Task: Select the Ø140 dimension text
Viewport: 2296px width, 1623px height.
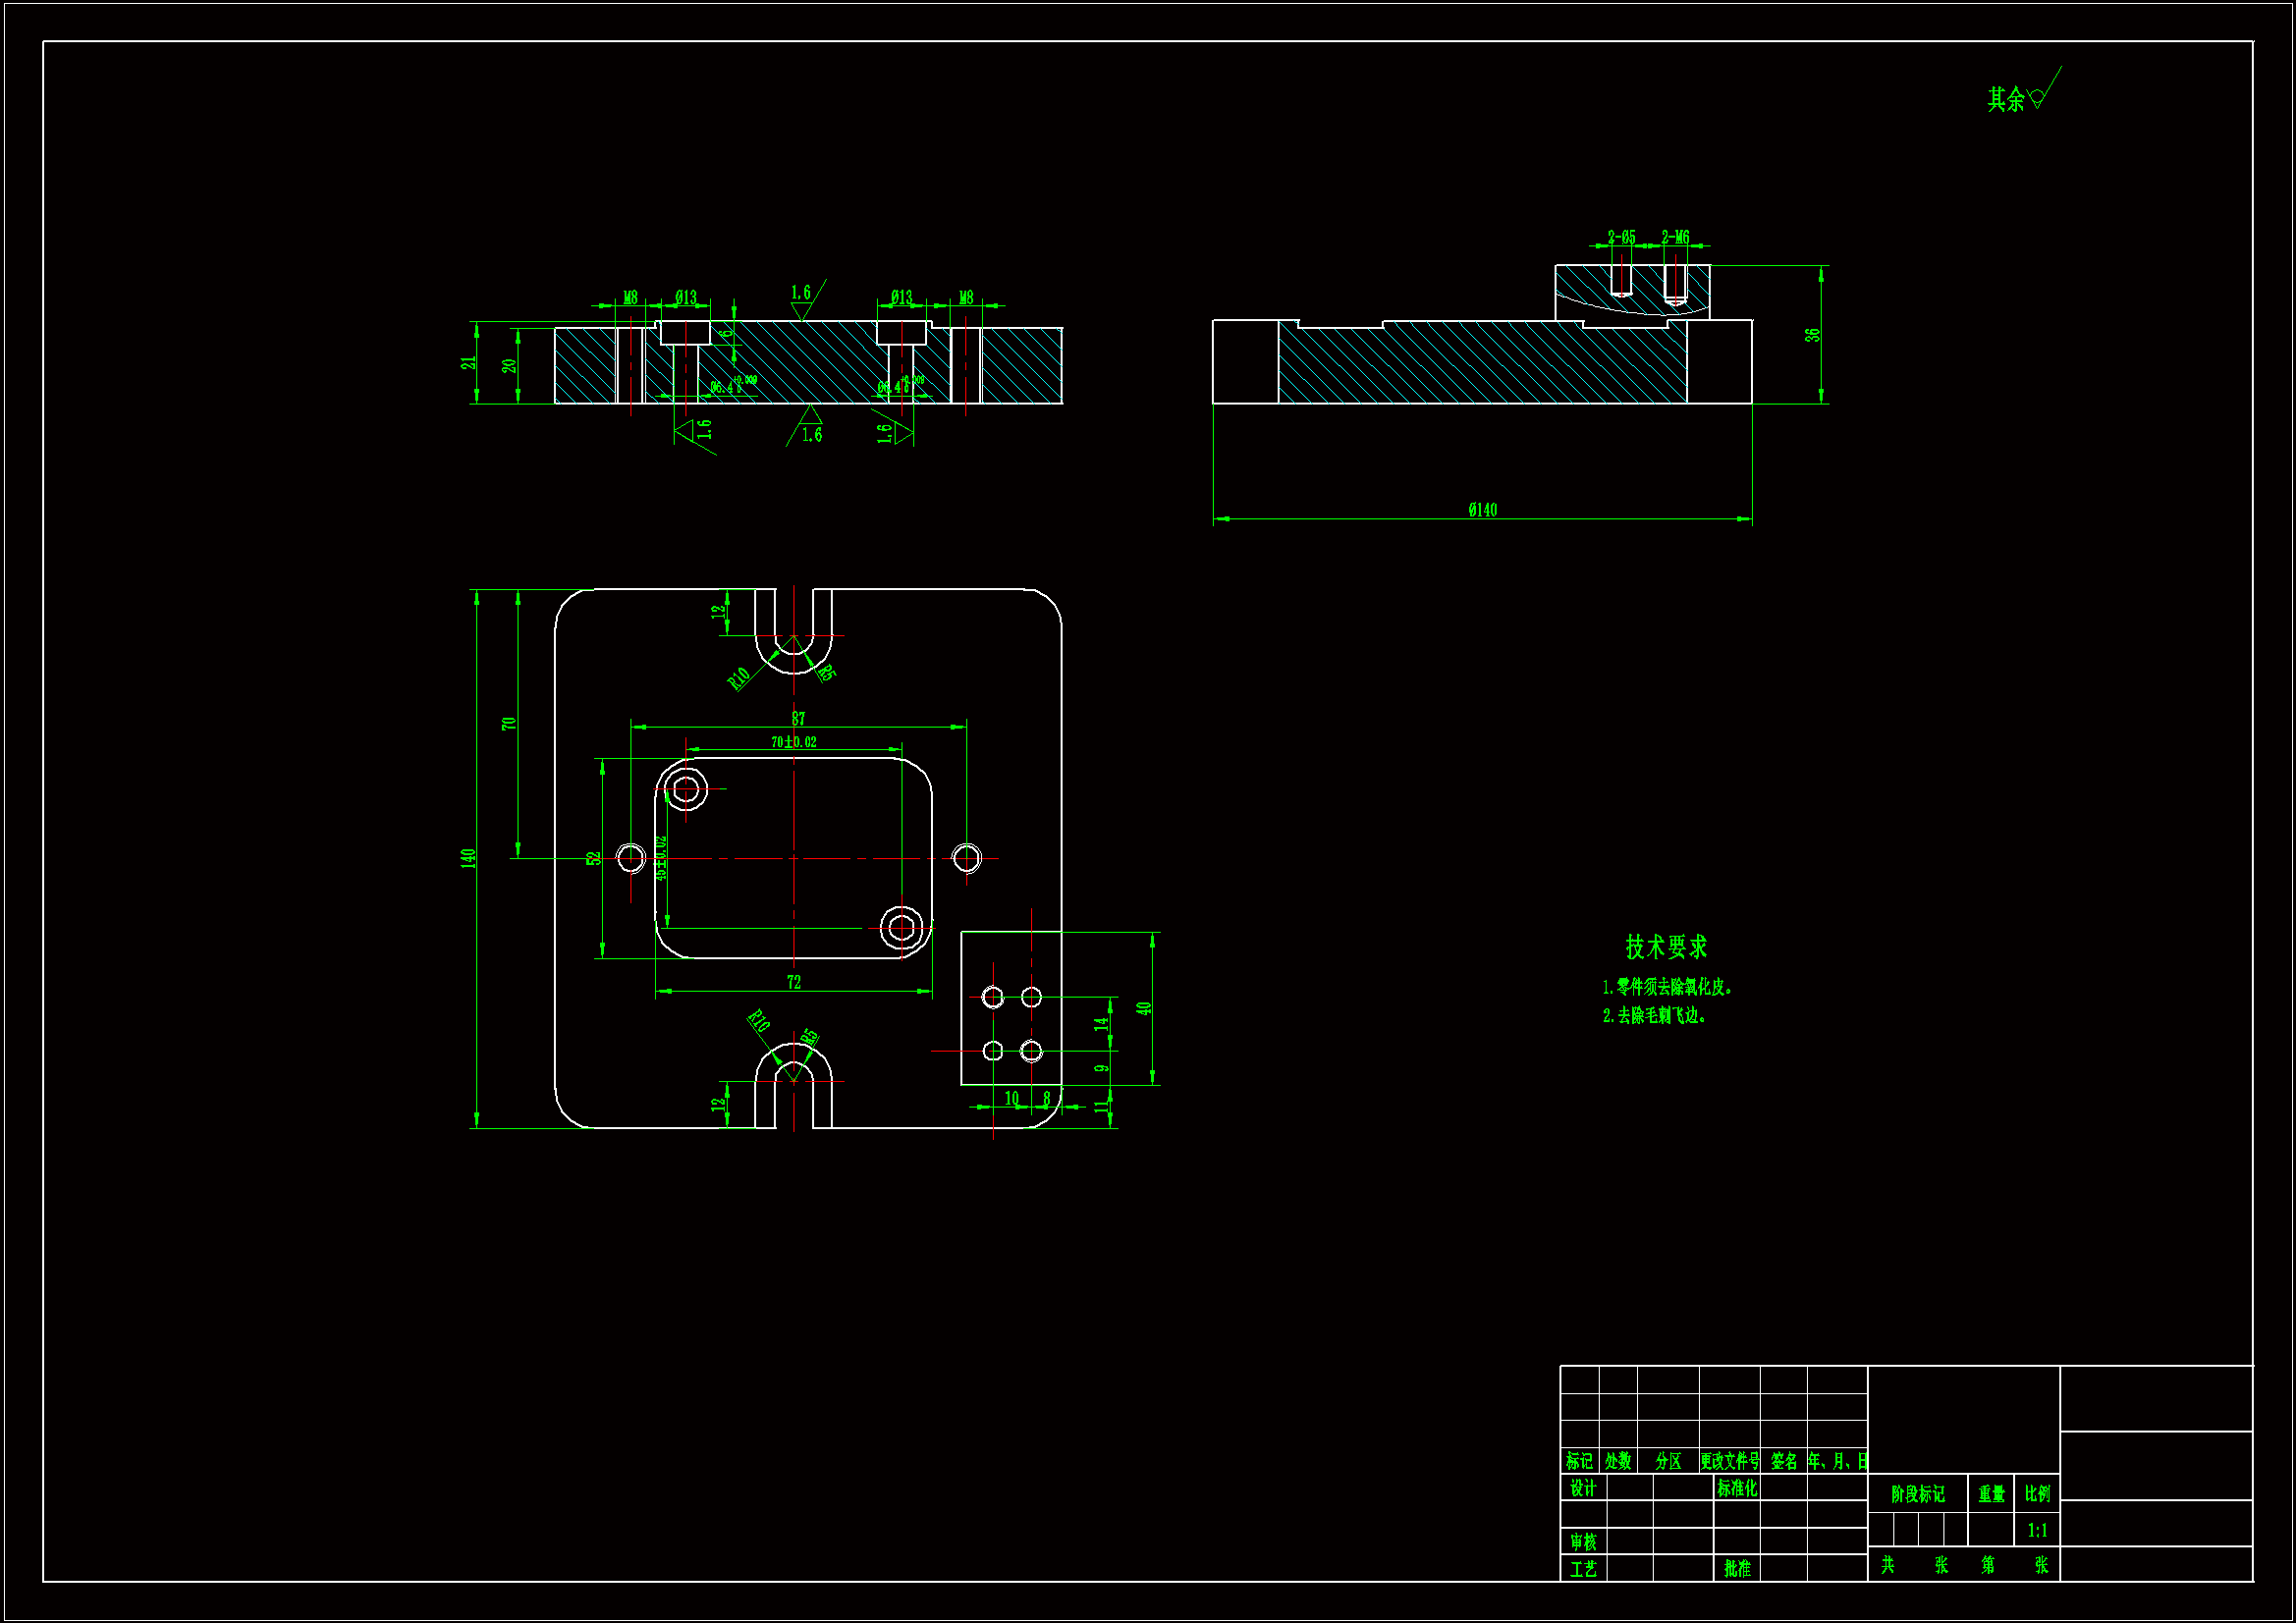Action: (1482, 510)
